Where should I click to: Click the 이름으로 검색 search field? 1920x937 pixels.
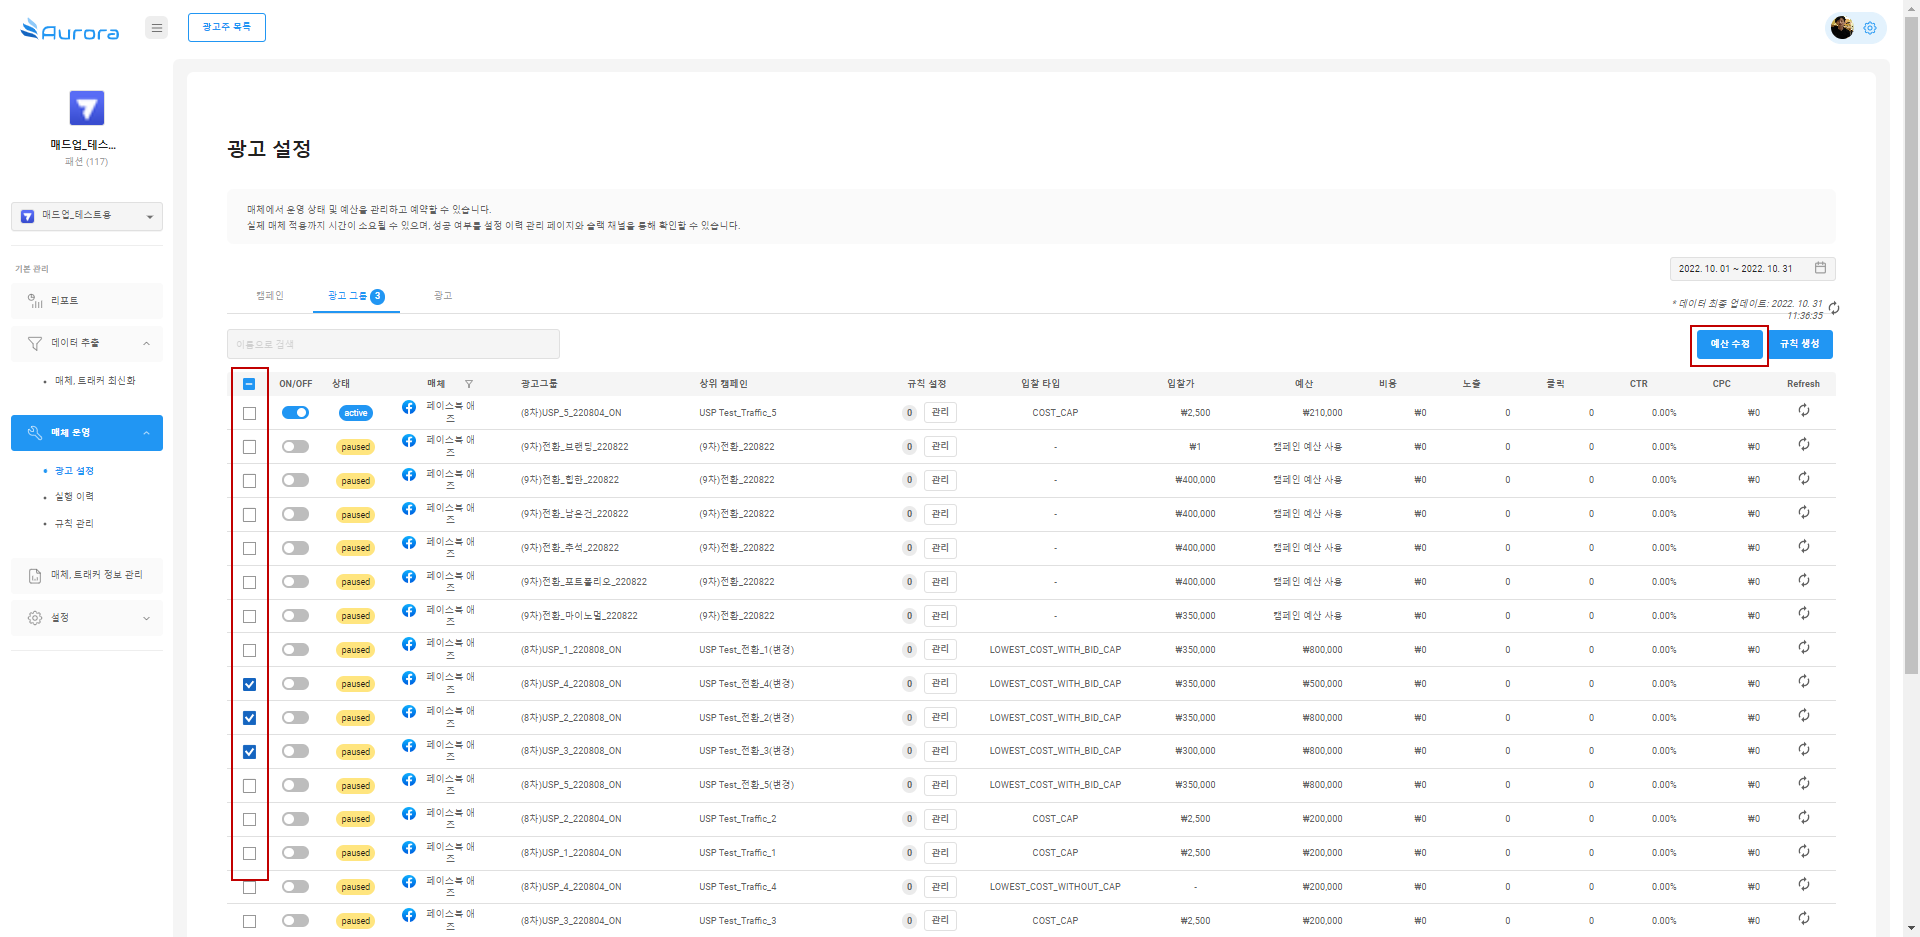[x=393, y=344]
